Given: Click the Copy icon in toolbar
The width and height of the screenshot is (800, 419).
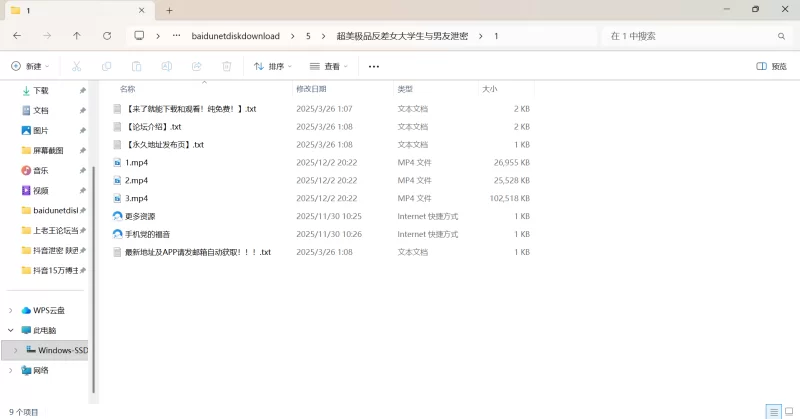Looking at the screenshot, I should (106, 67).
